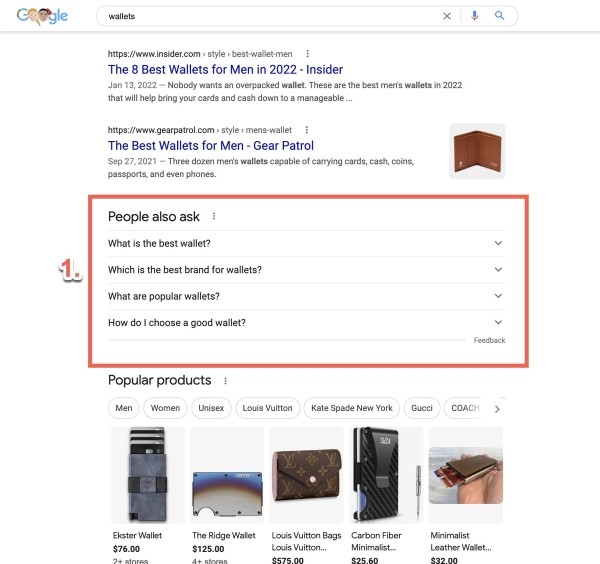Expand 'What is the best wallet?' question
The image size is (600, 564).
coord(307,243)
